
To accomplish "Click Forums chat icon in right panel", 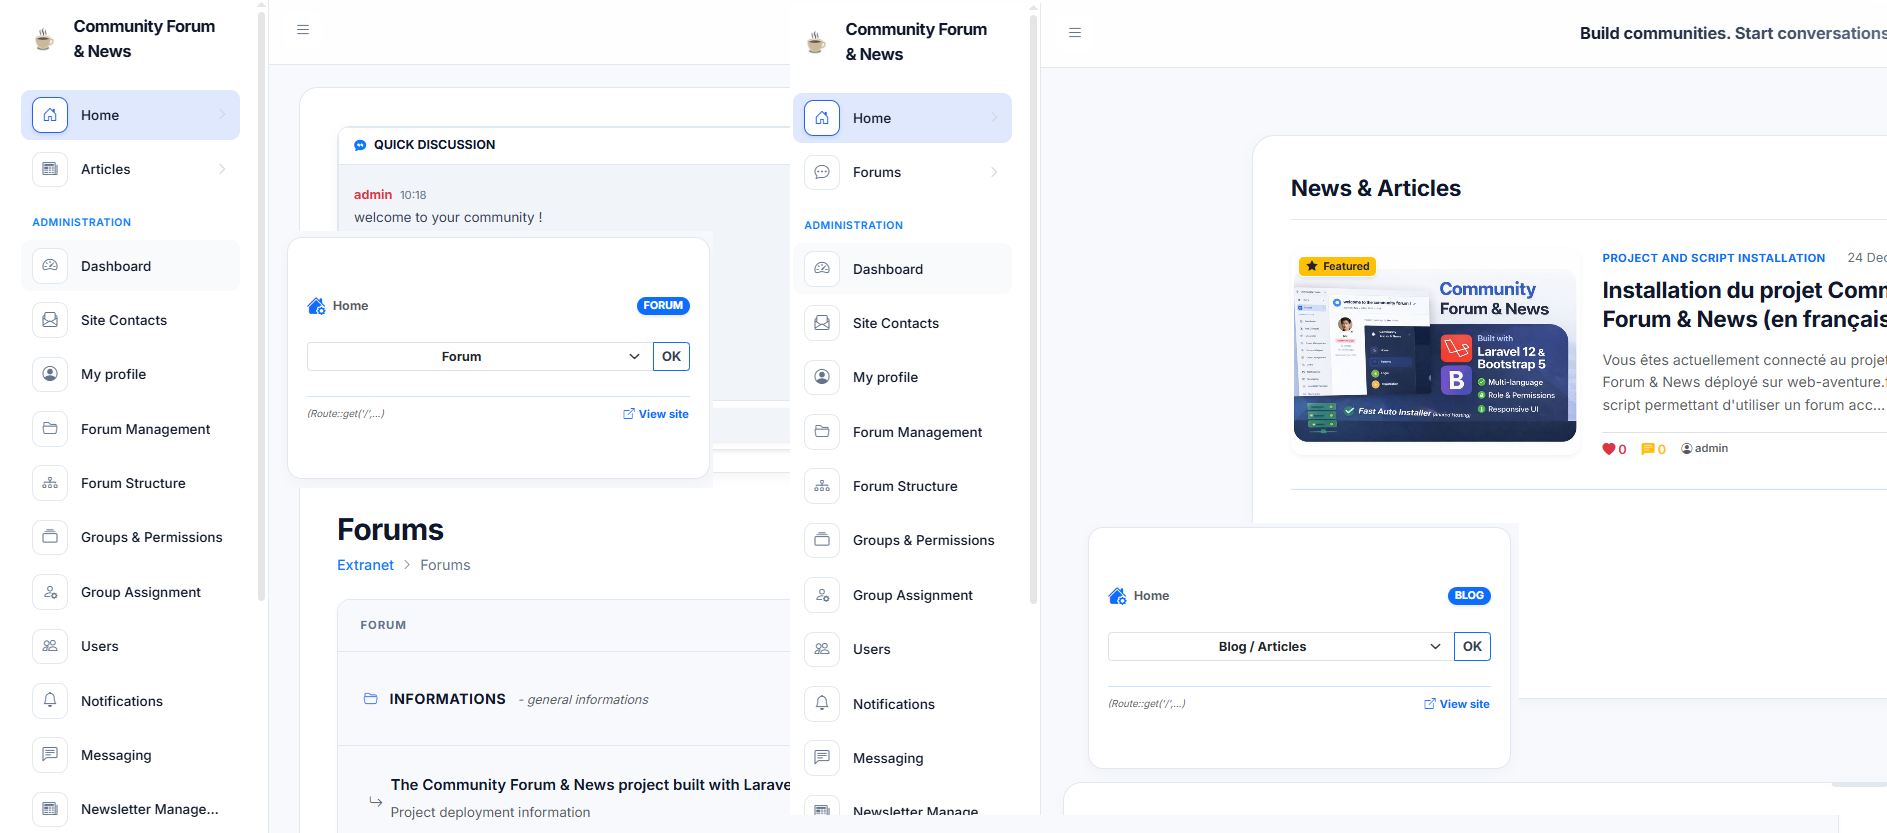I will pos(822,172).
